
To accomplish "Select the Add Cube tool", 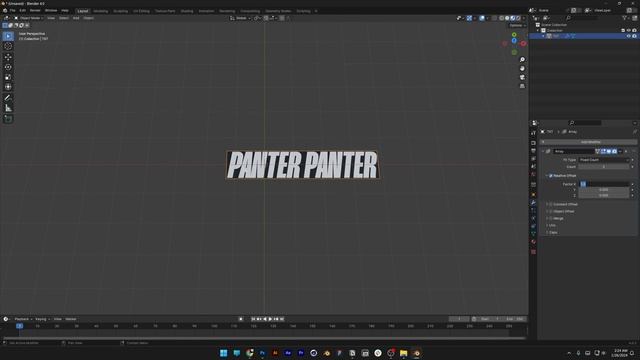I will (x=8, y=119).
